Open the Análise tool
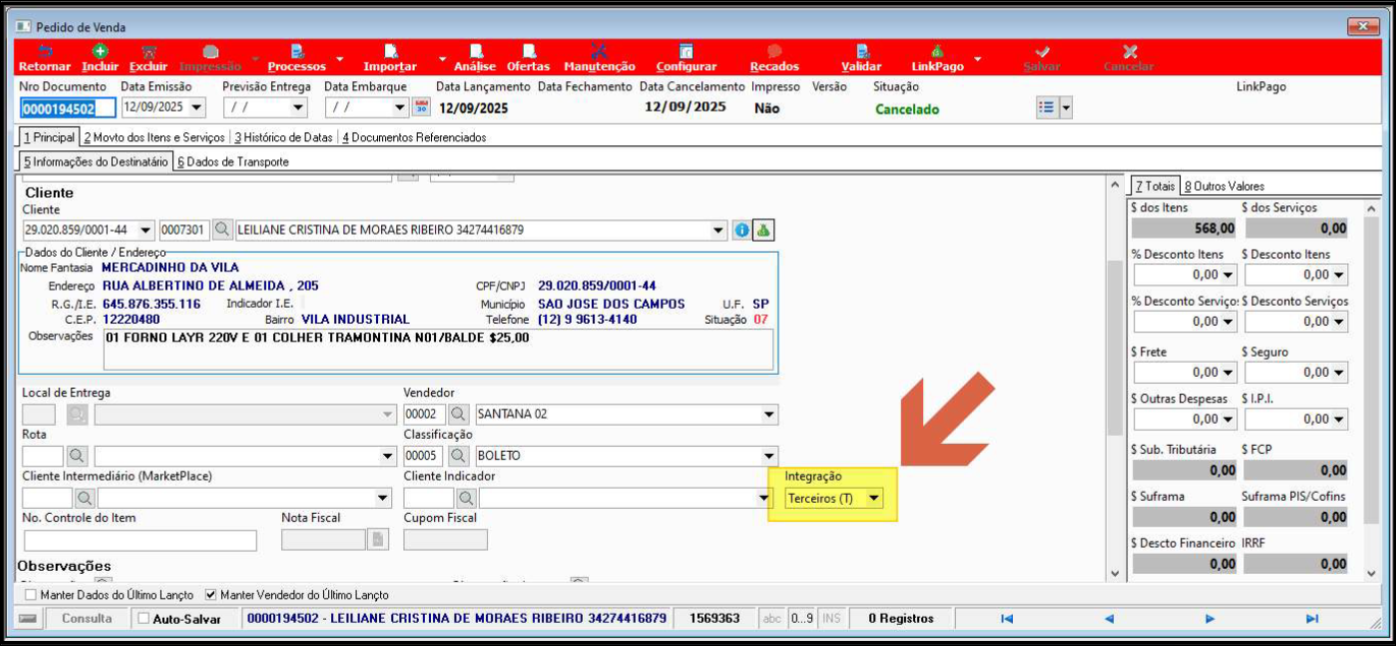 475,52
